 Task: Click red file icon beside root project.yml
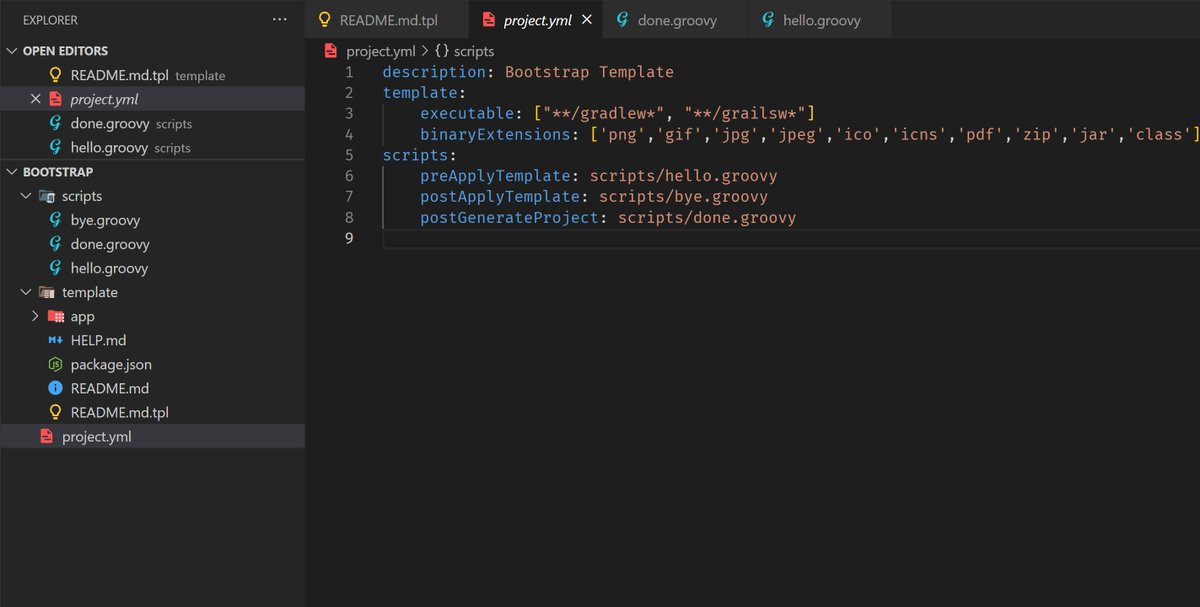[x=46, y=436]
